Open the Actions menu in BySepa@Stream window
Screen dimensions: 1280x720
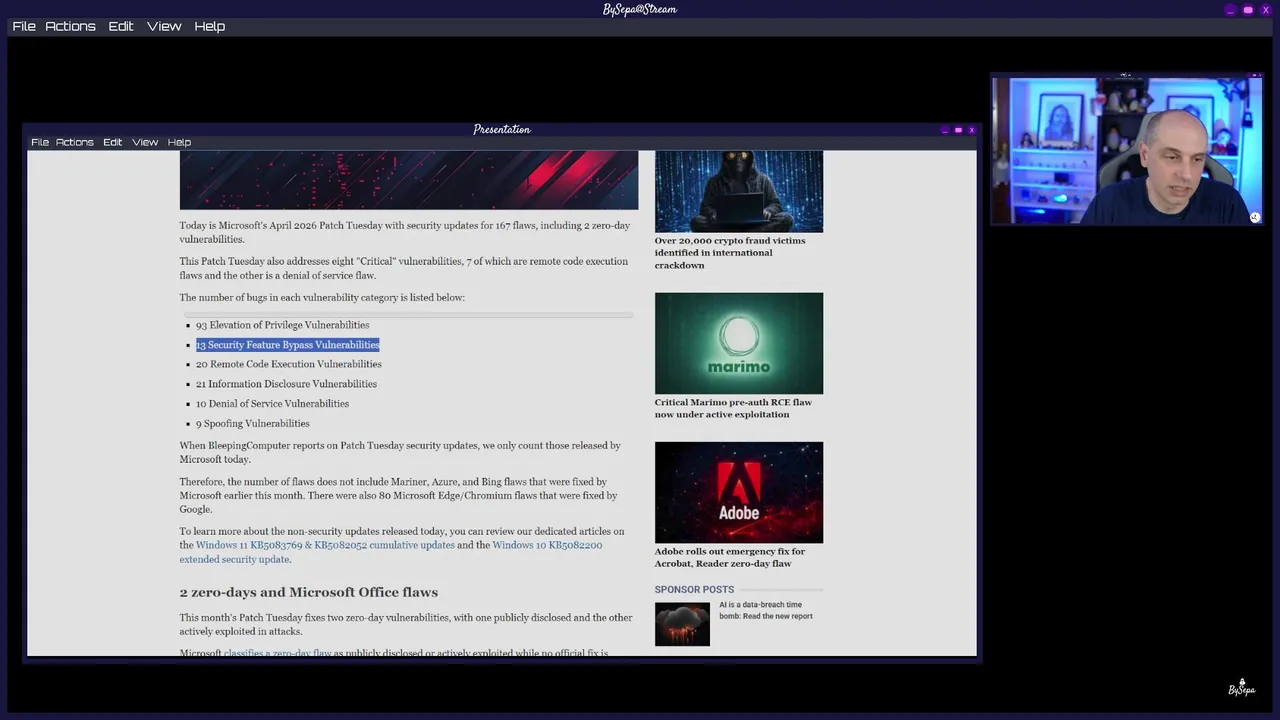[70, 26]
